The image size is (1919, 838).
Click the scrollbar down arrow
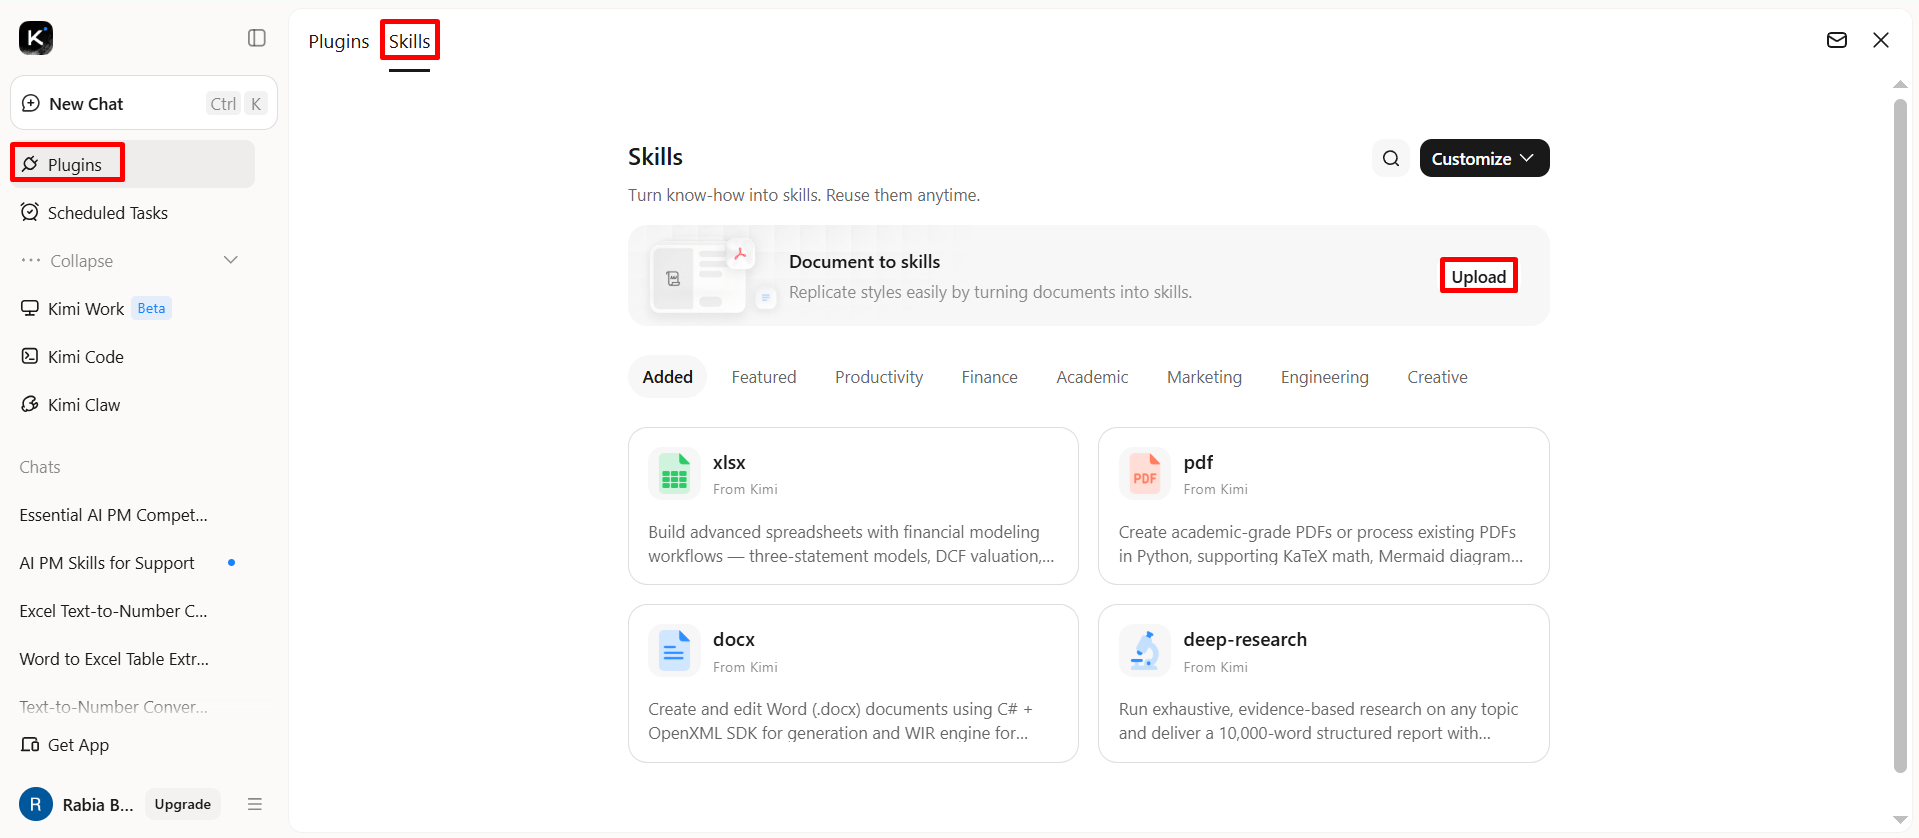click(1900, 820)
